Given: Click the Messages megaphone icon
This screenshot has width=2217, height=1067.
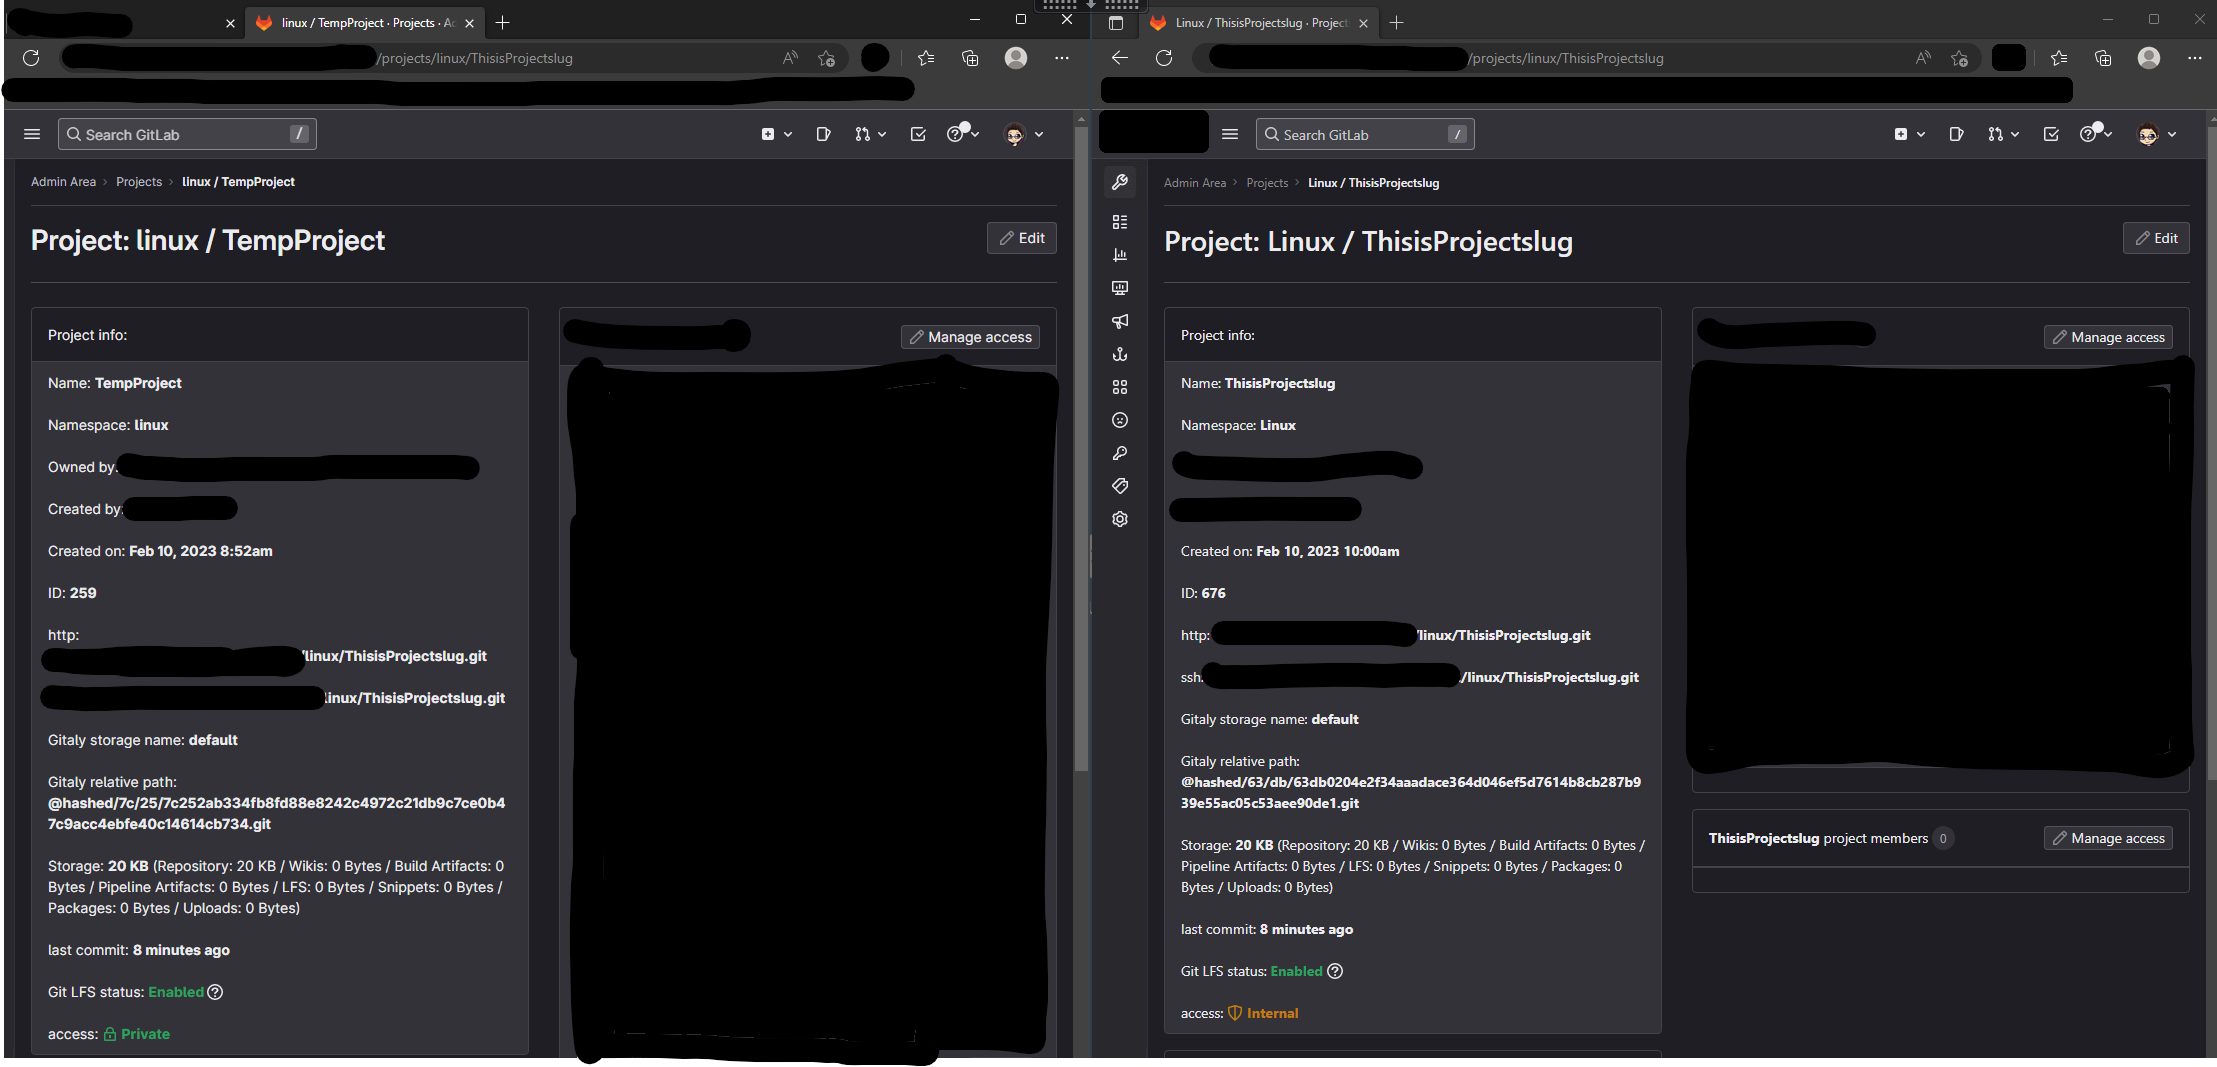Looking at the screenshot, I should [1120, 321].
